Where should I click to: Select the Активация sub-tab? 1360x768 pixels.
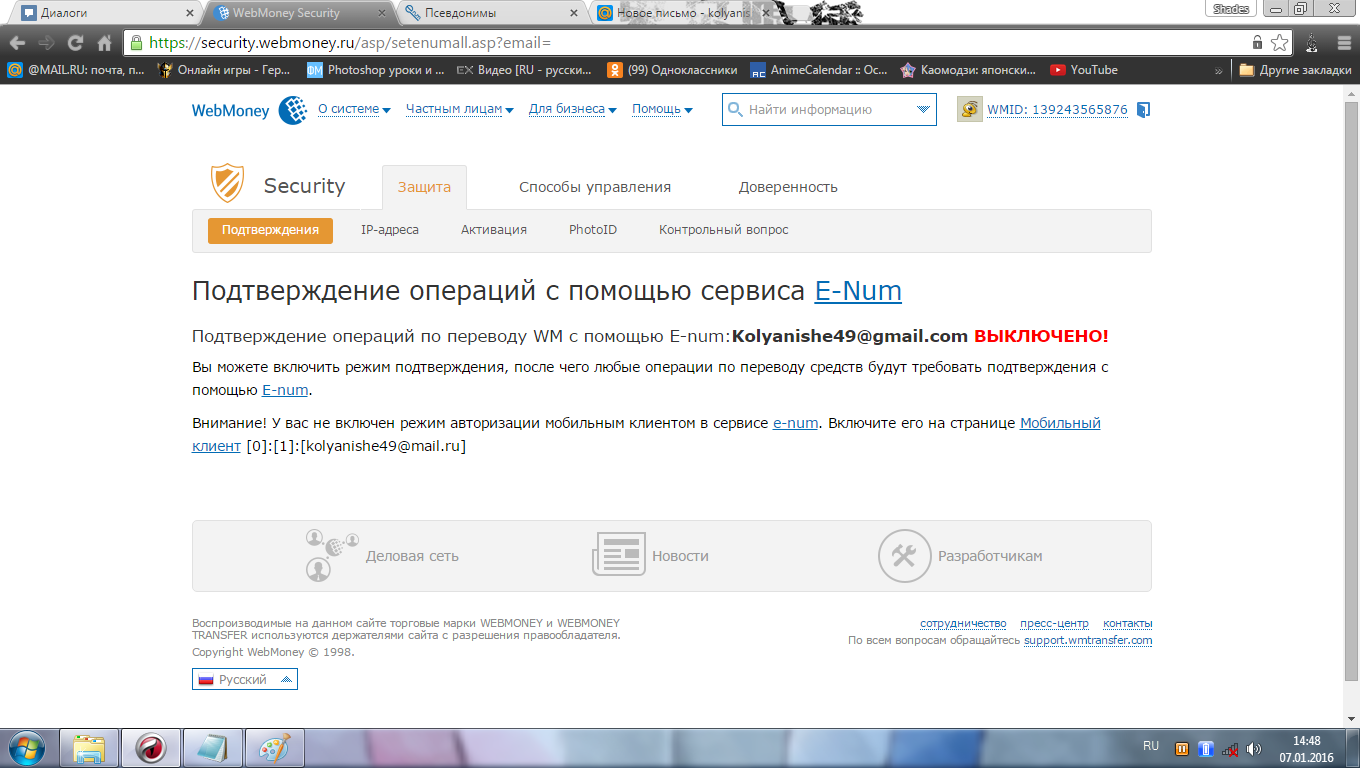click(494, 230)
